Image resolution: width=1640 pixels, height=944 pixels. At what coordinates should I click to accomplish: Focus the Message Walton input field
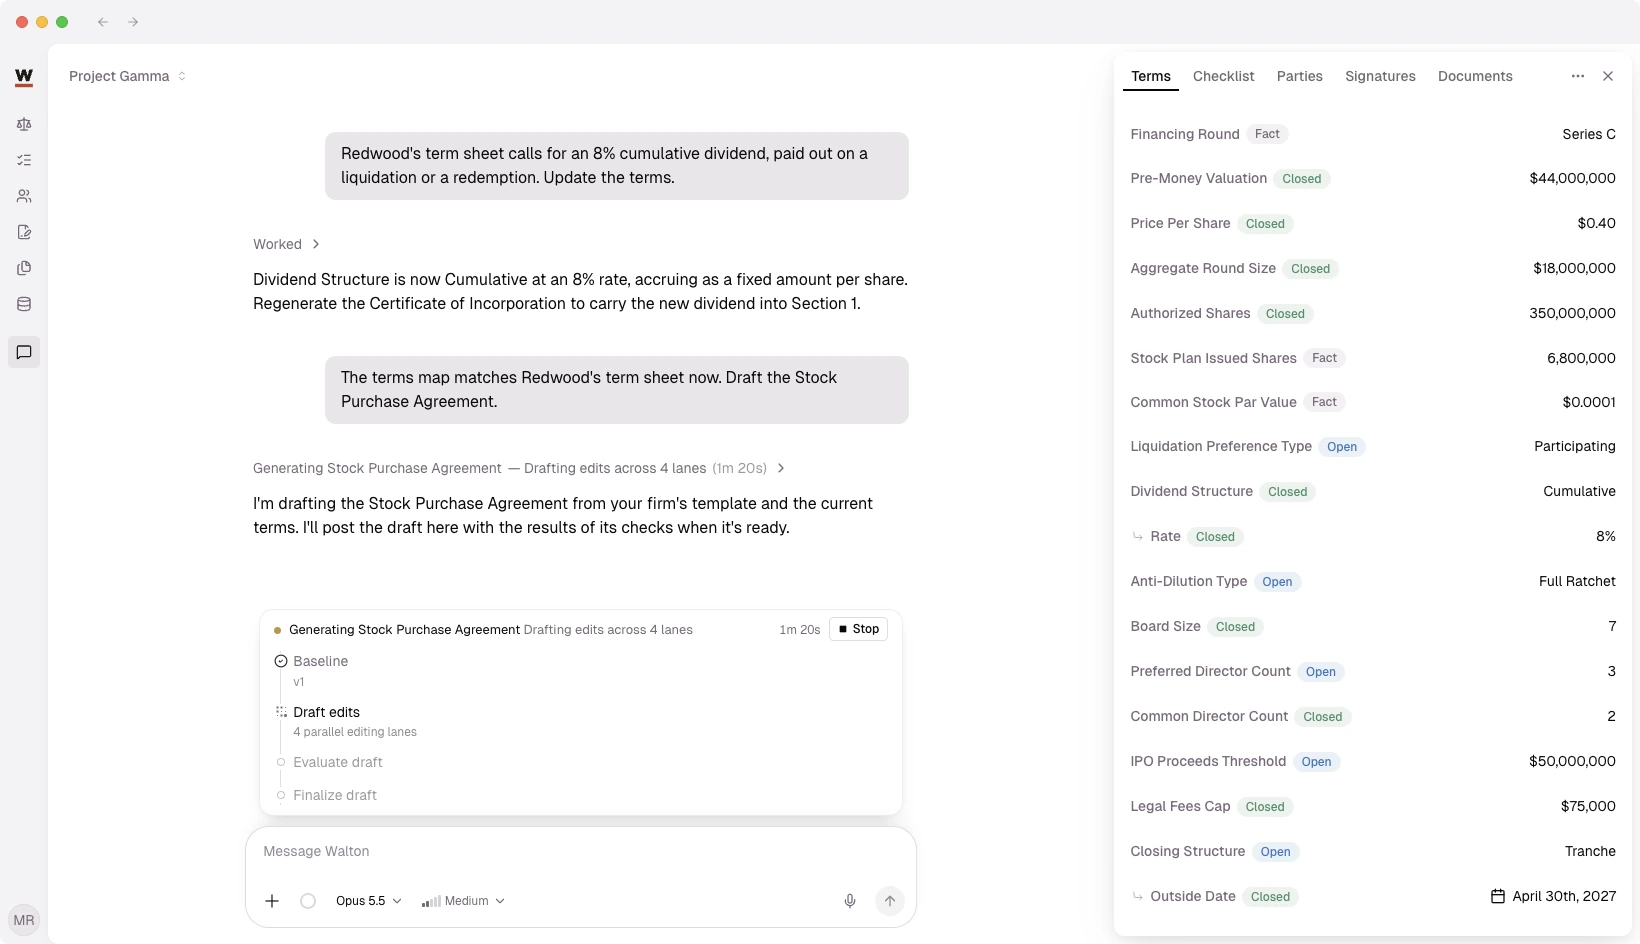click(580, 851)
